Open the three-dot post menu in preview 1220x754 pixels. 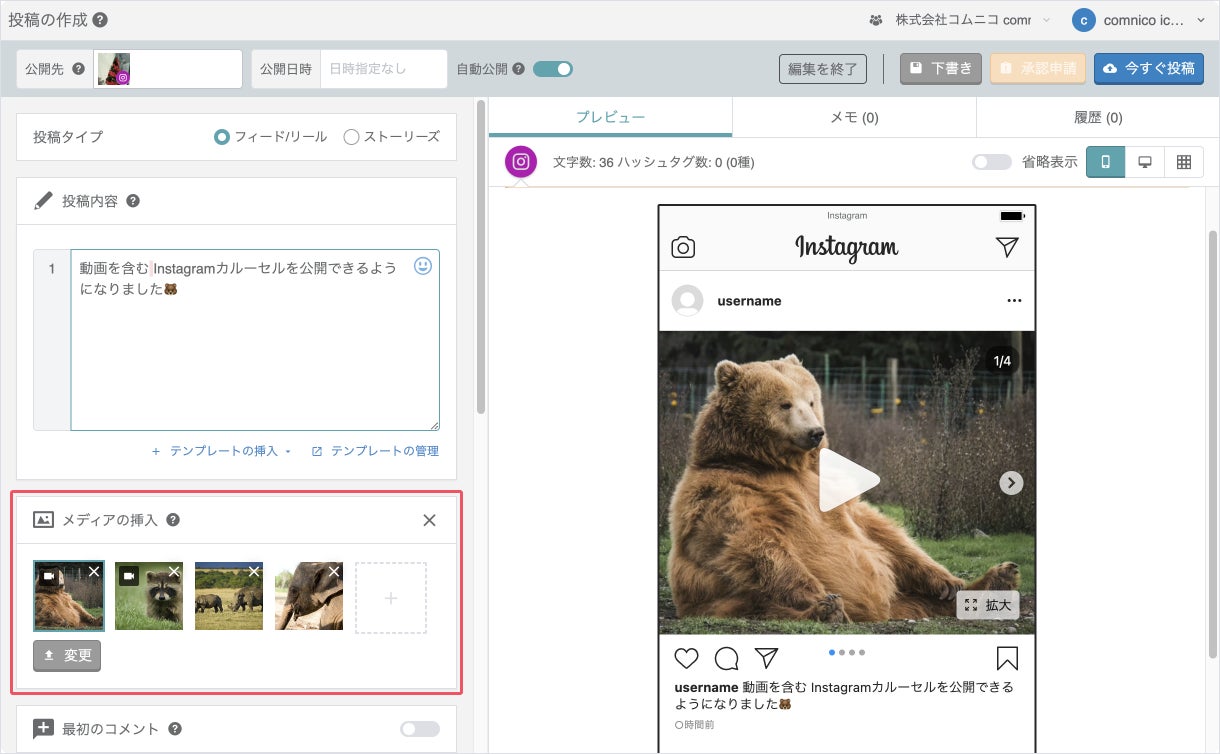(1014, 301)
